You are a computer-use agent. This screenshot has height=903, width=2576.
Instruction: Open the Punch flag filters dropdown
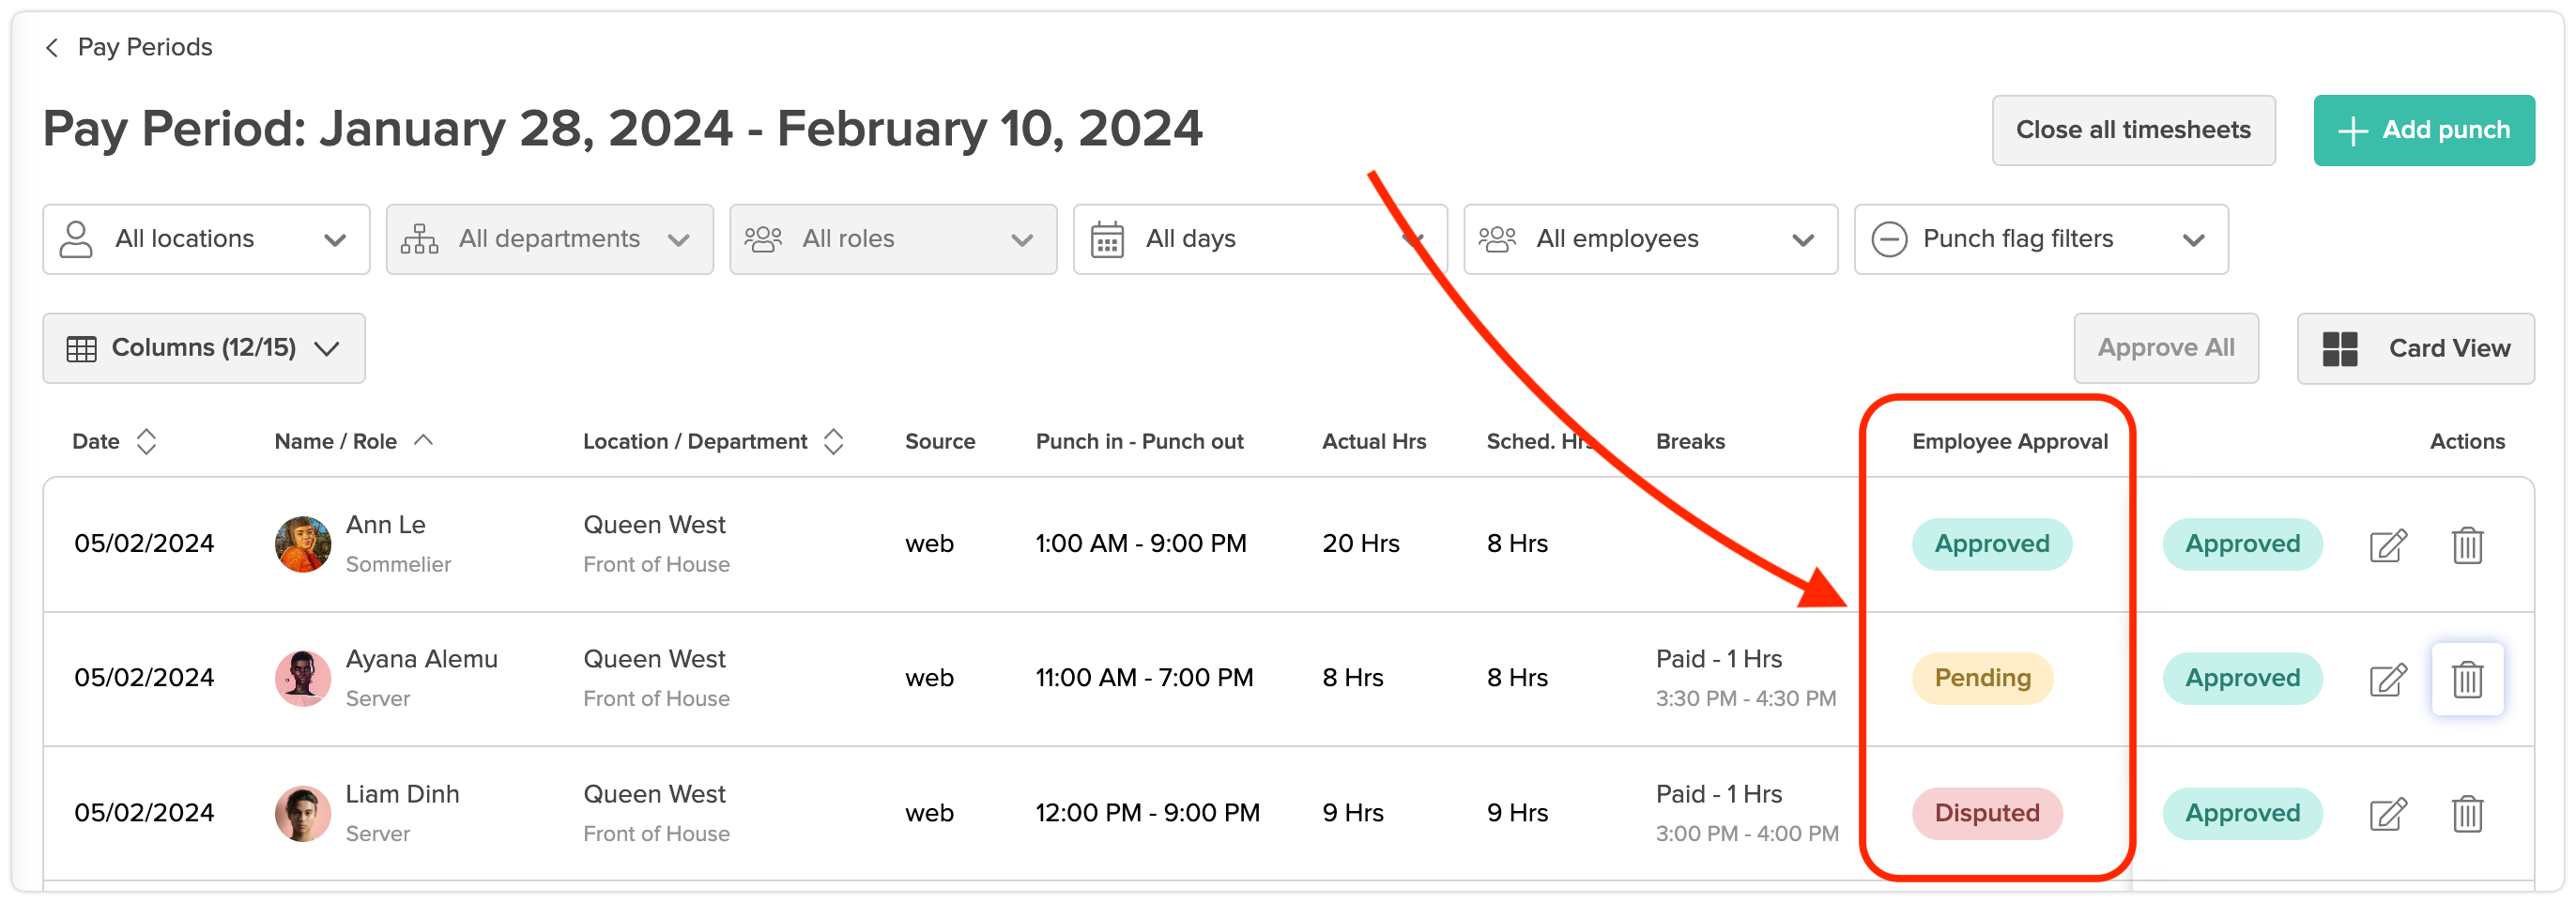(2040, 239)
